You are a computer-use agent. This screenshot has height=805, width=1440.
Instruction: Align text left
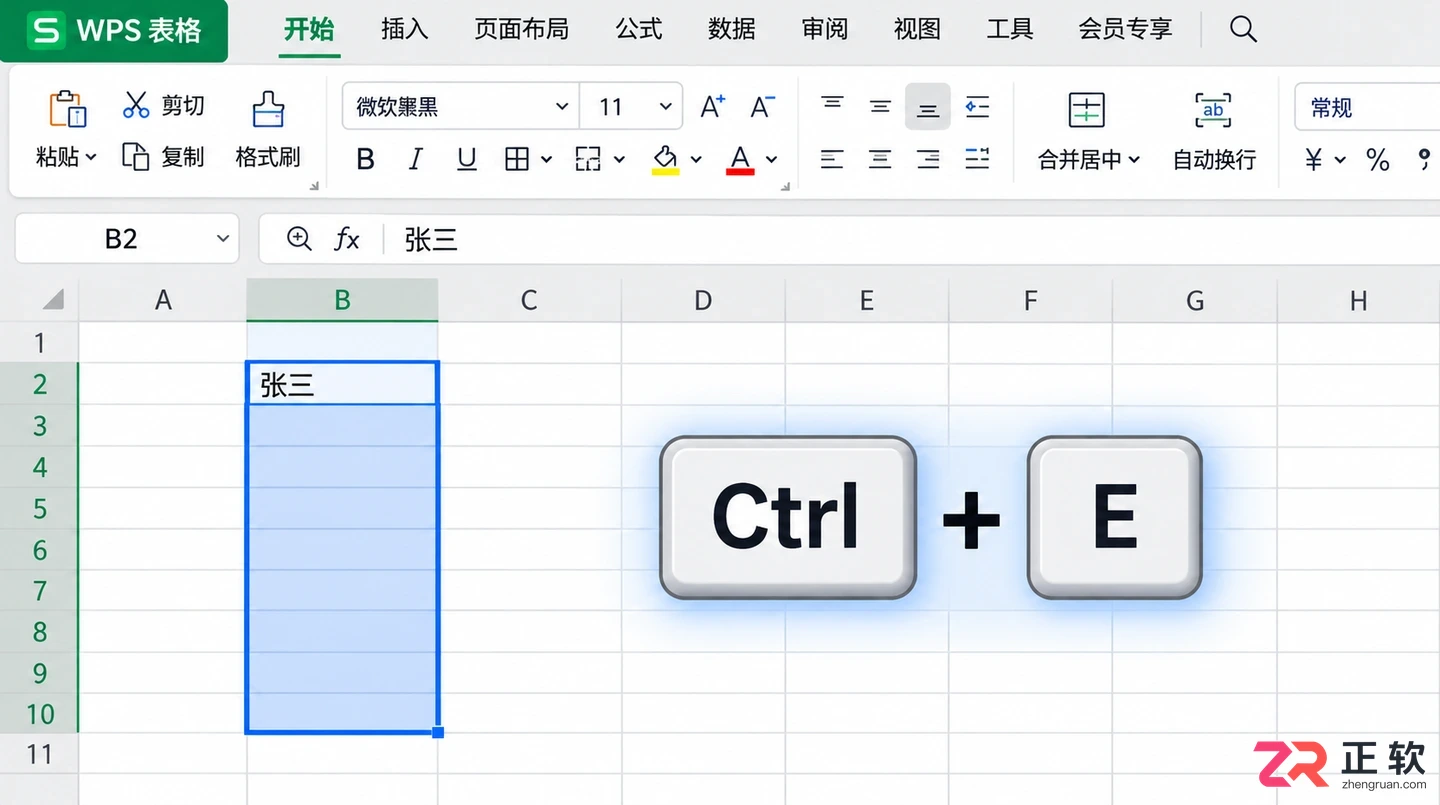click(832, 159)
